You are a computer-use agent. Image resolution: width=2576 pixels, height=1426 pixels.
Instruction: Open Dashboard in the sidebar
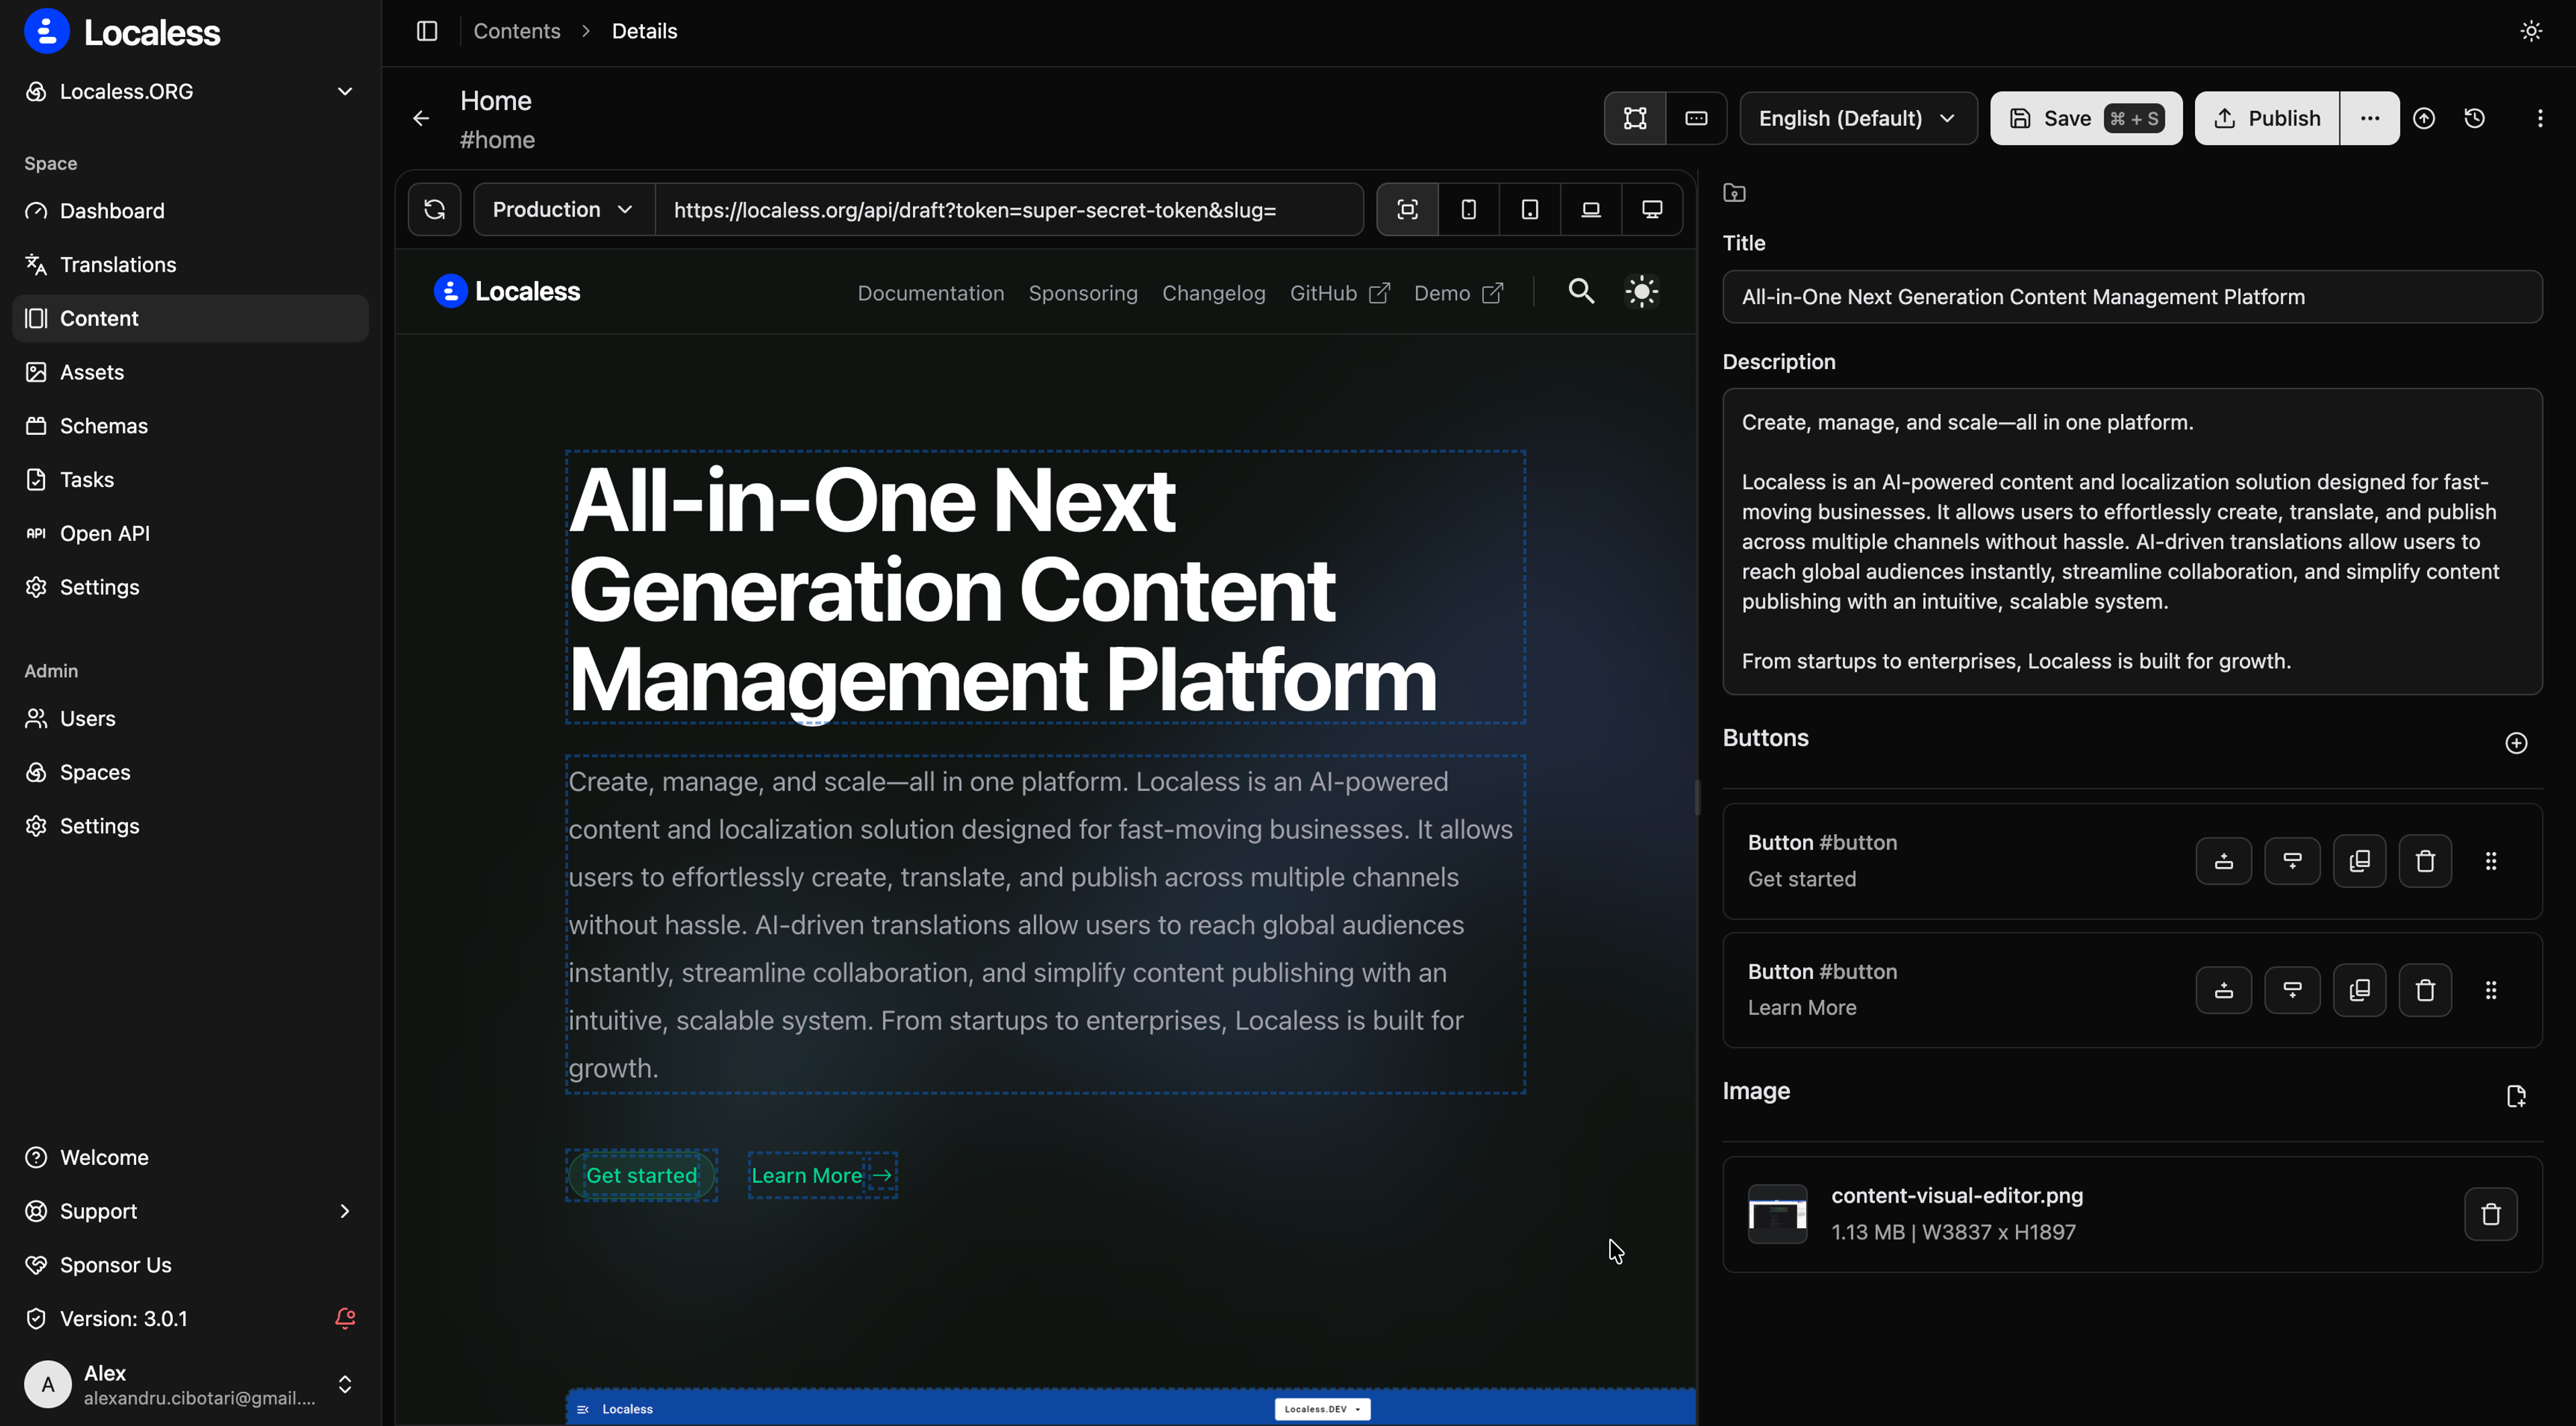tap(190, 211)
